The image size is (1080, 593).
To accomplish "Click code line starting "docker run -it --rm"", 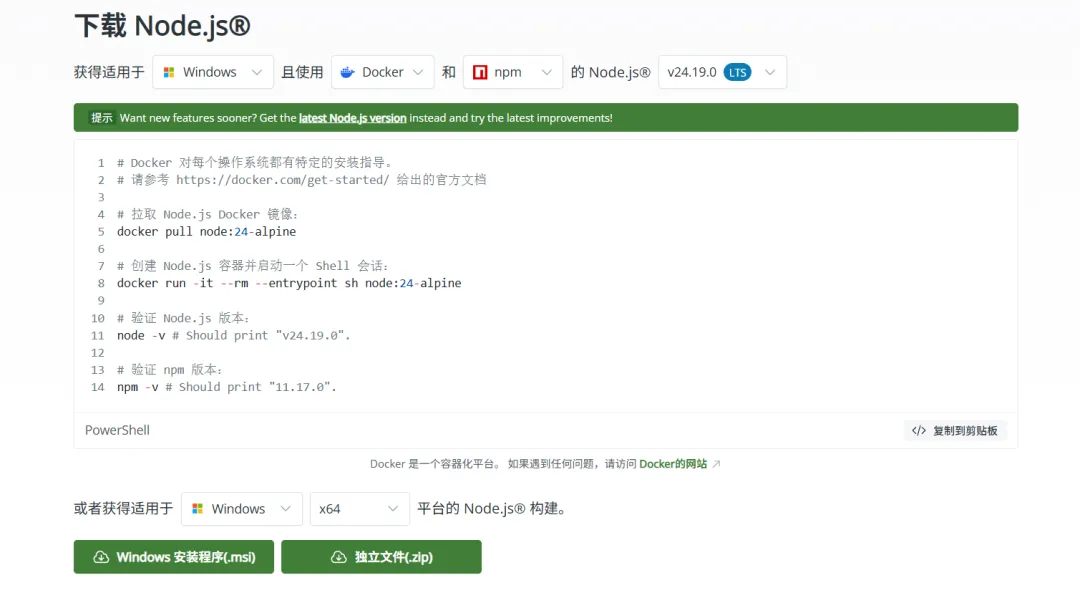I will [289, 283].
